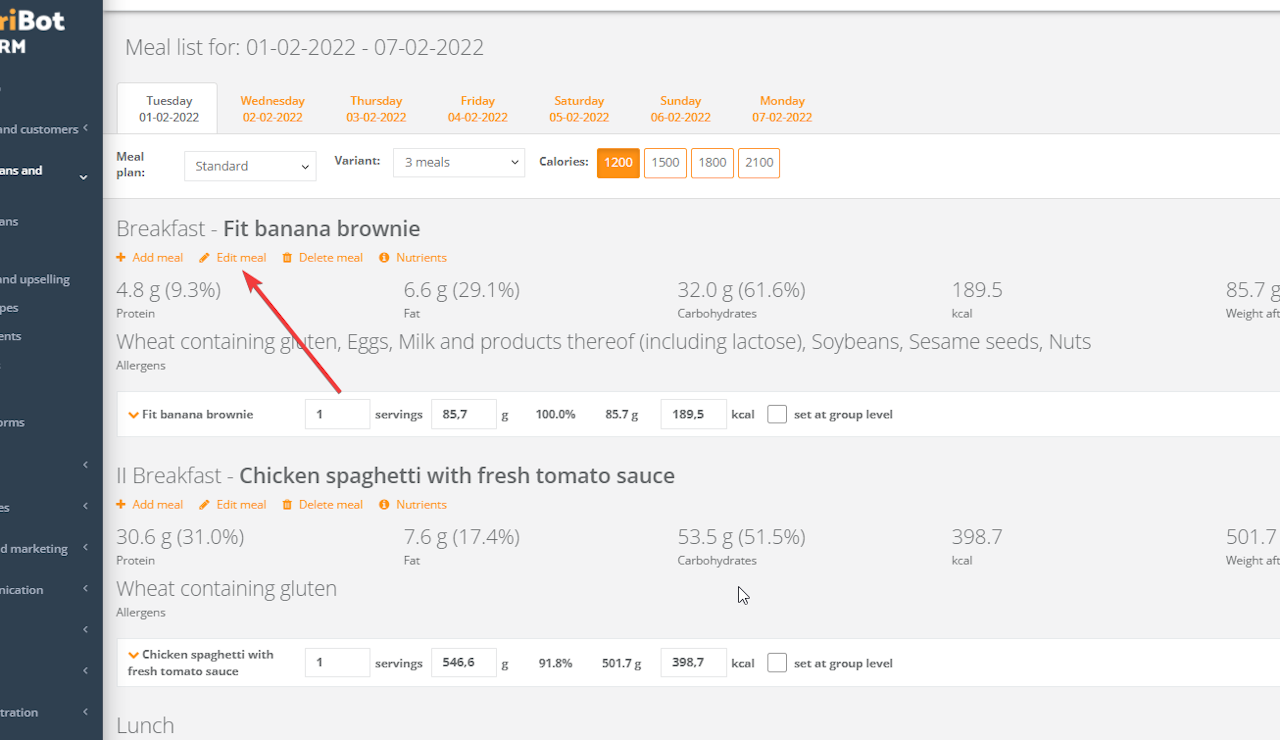
Task: Expand the Fit banana brownie row chevron
Action: [133, 415]
